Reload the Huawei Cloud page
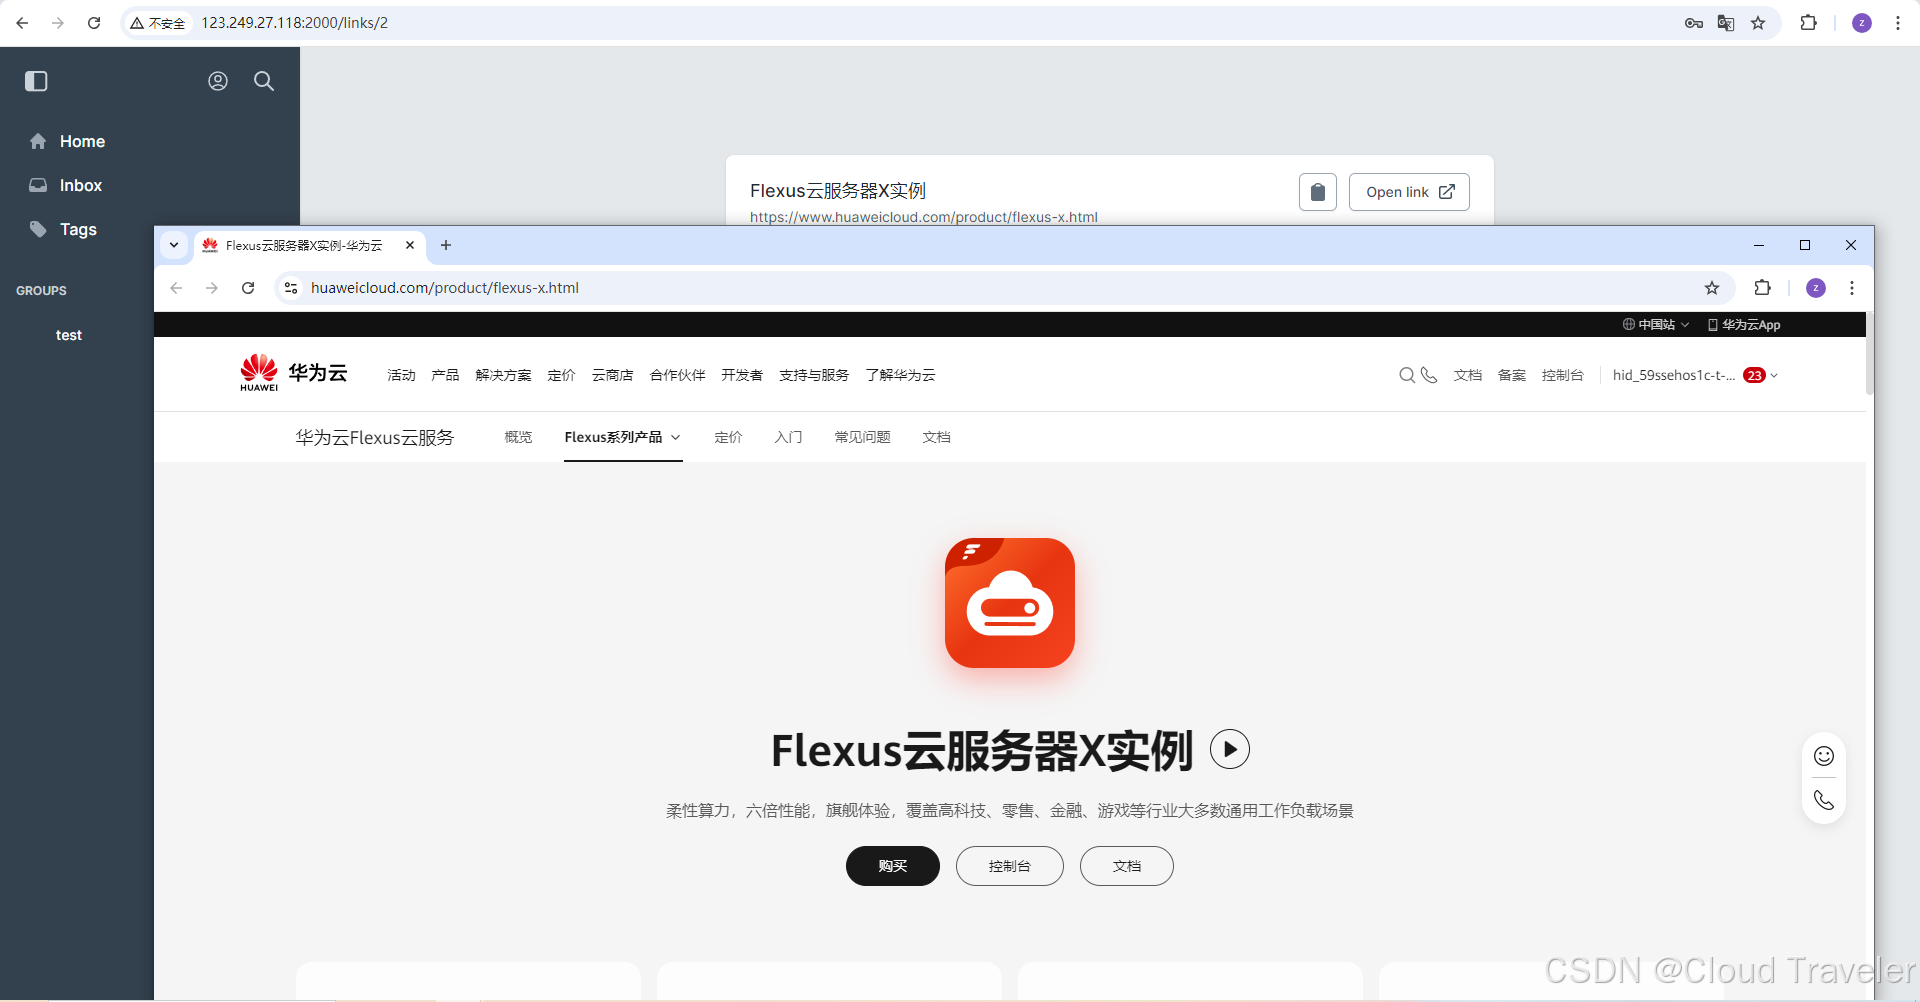Viewport: 1920px width, 1002px height. (x=248, y=288)
